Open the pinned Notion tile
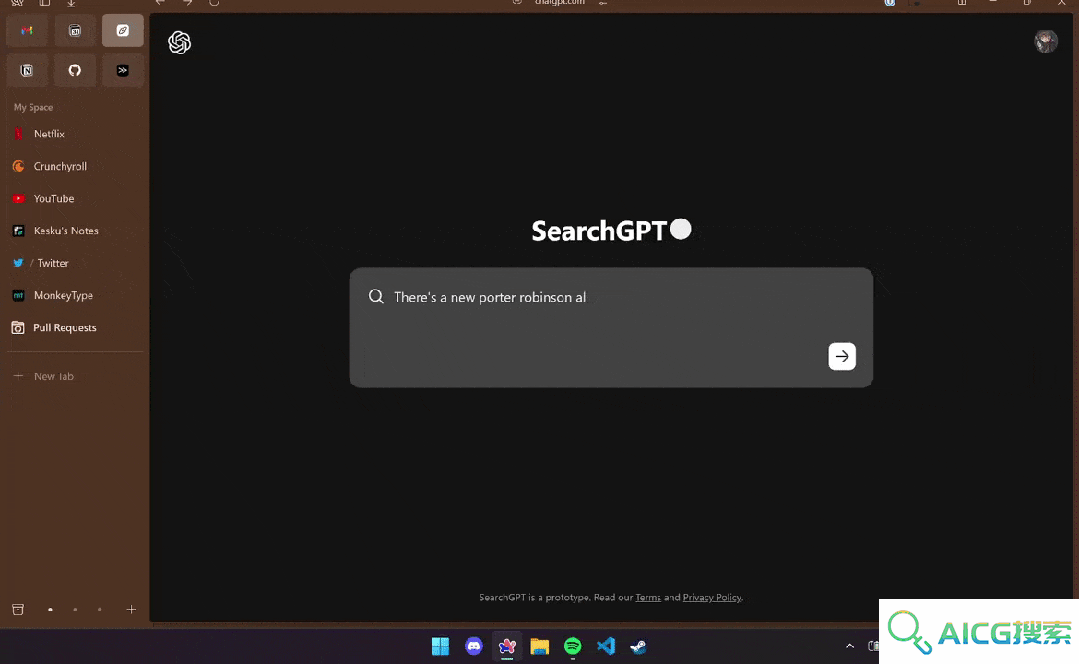 27,70
